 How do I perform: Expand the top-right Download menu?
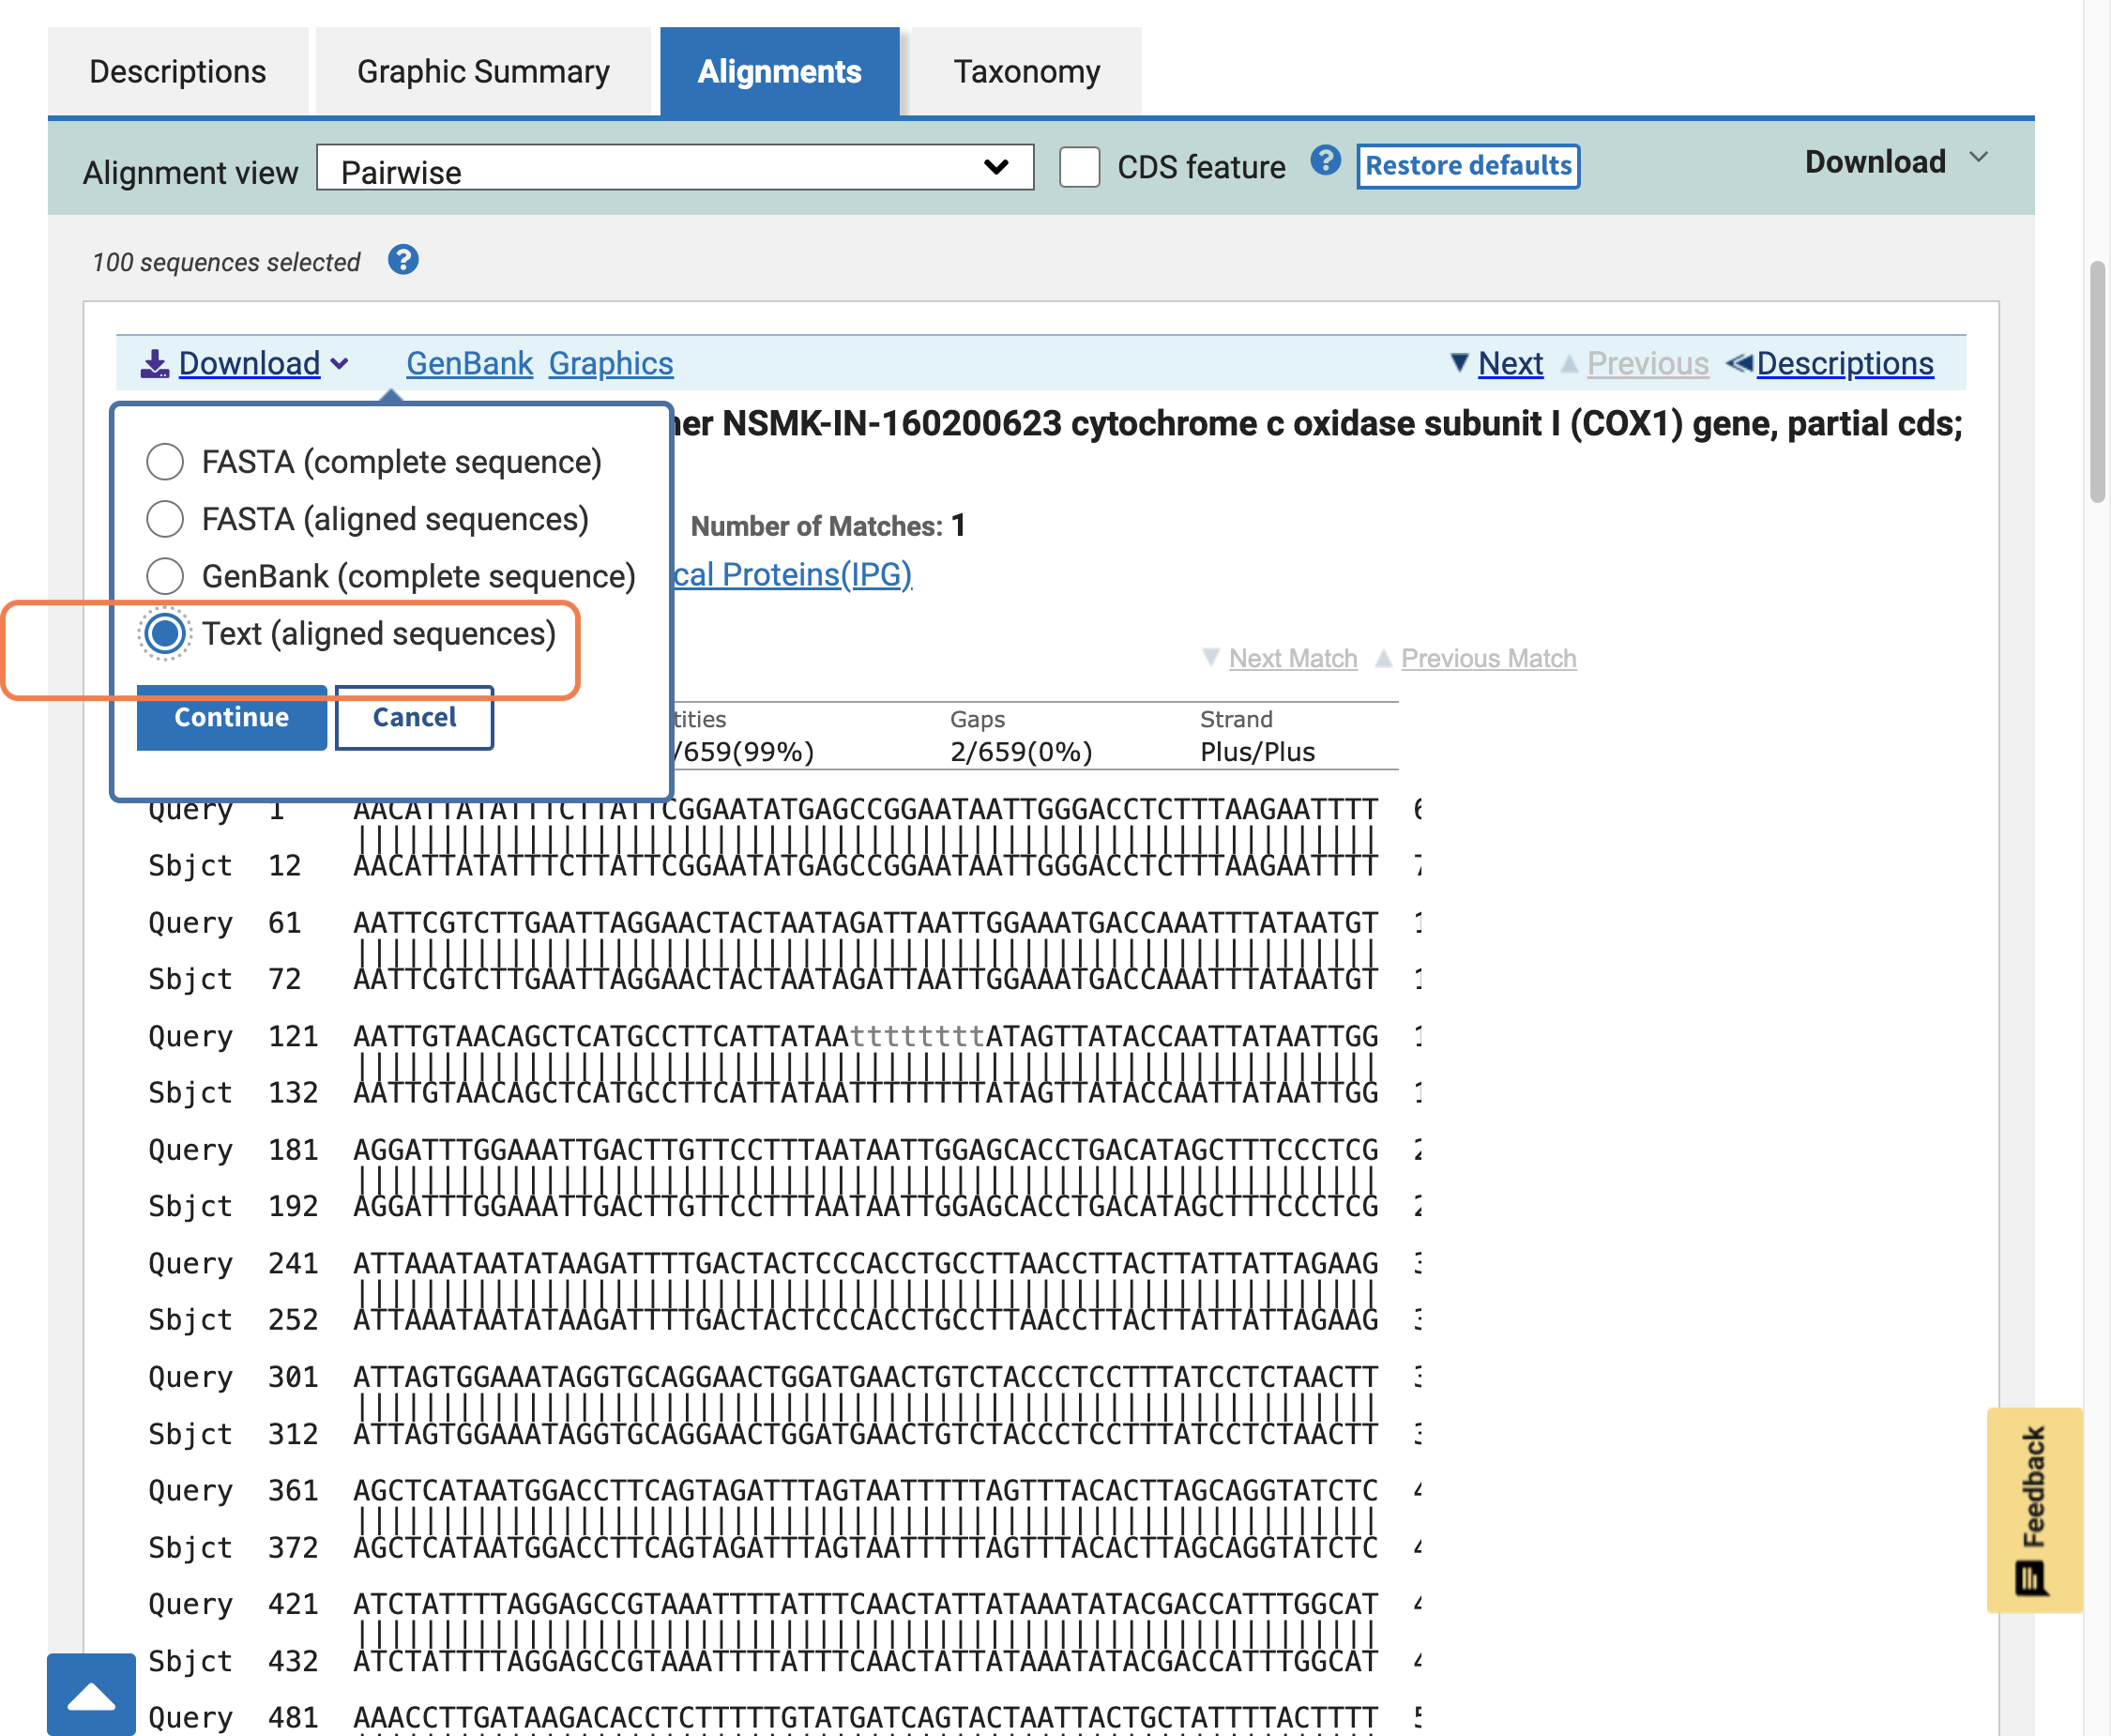pyautogui.click(x=1895, y=161)
